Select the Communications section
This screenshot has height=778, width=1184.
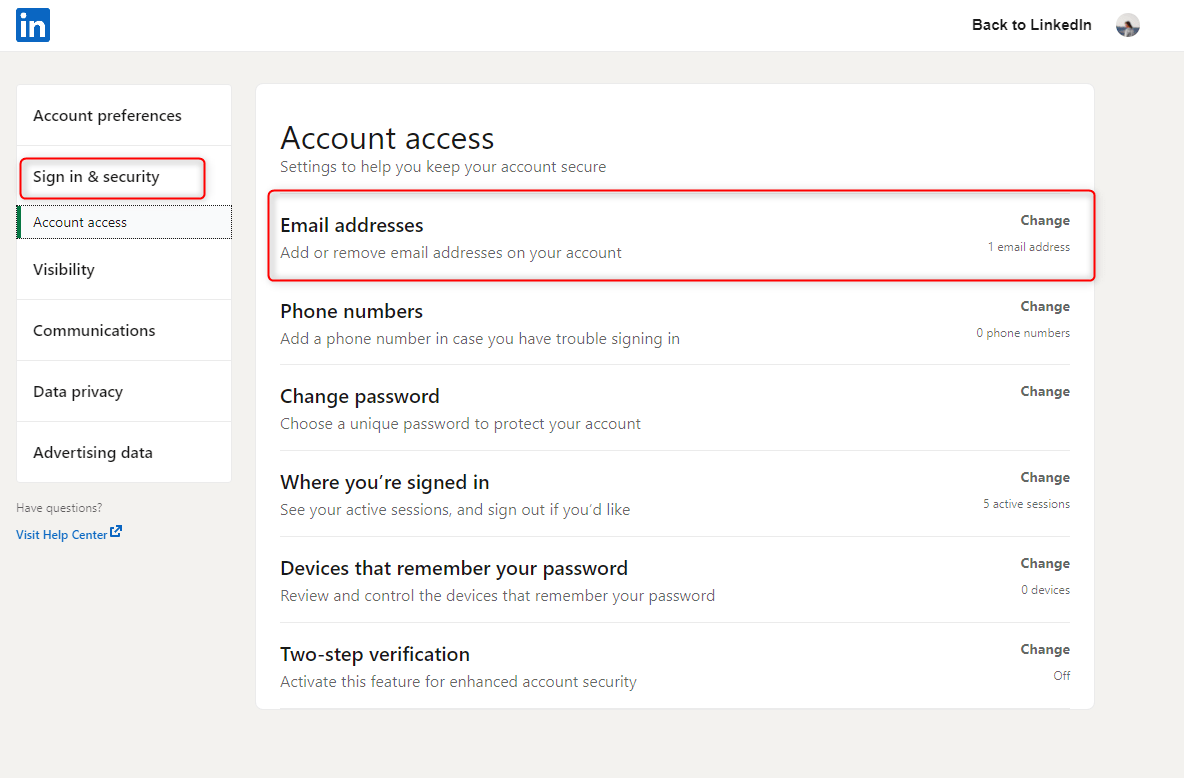(94, 330)
